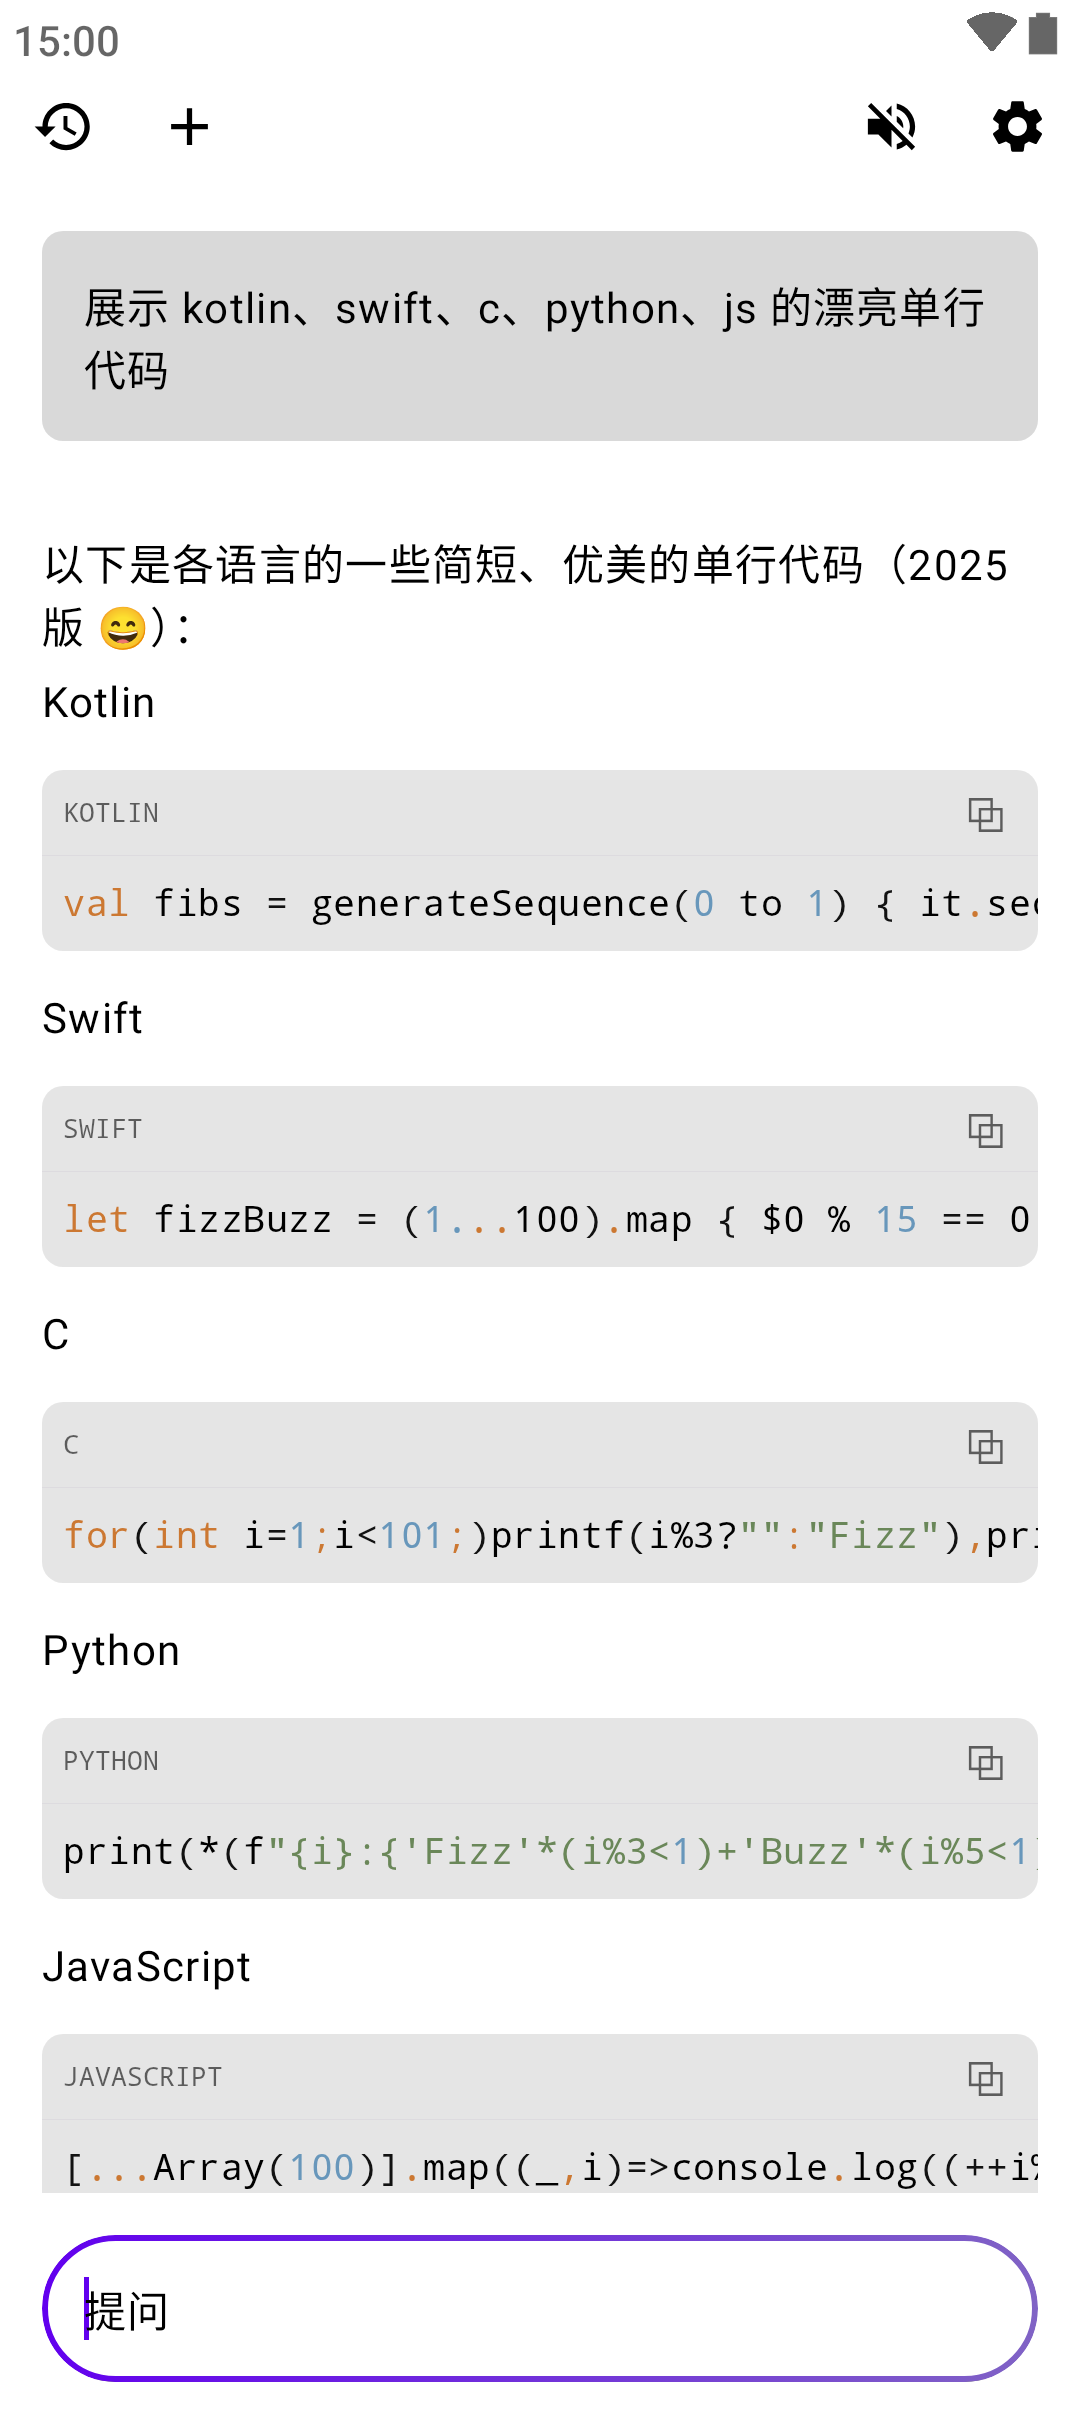The height and width of the screenshot is (2424, 1080).
Task: Click the C for-loop code line
Action: pos(540,1536)
